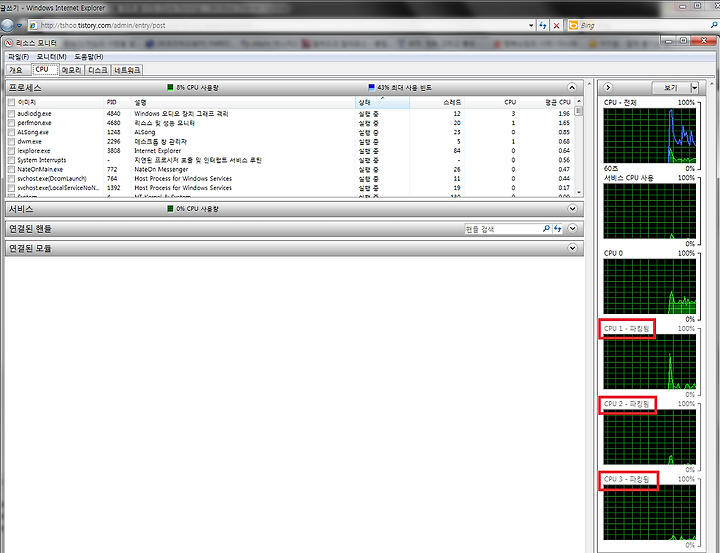Expand the 연결된 모듈 section chevron

[x=572, y=248]
